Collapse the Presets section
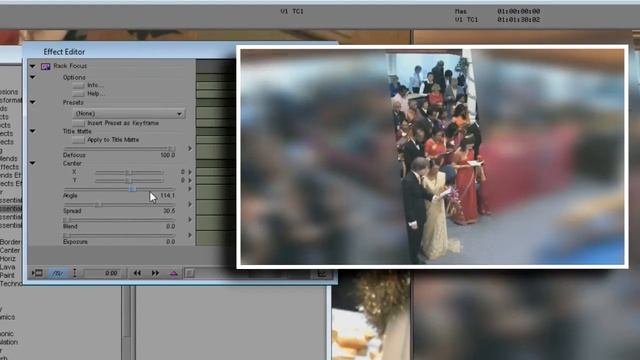This screenshot has width=640, height=360. 32,102
